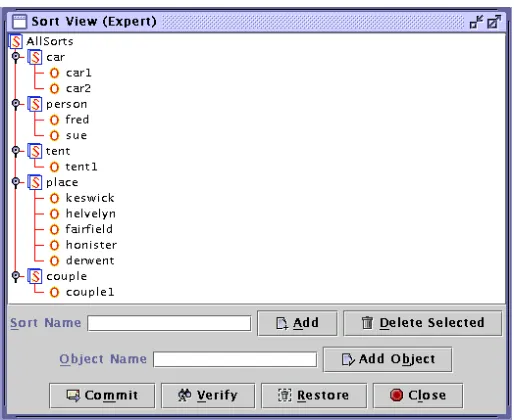The height and width of the screenshot is (420, 514).
Task: Click the sort icon beside car
Action: 35,57
